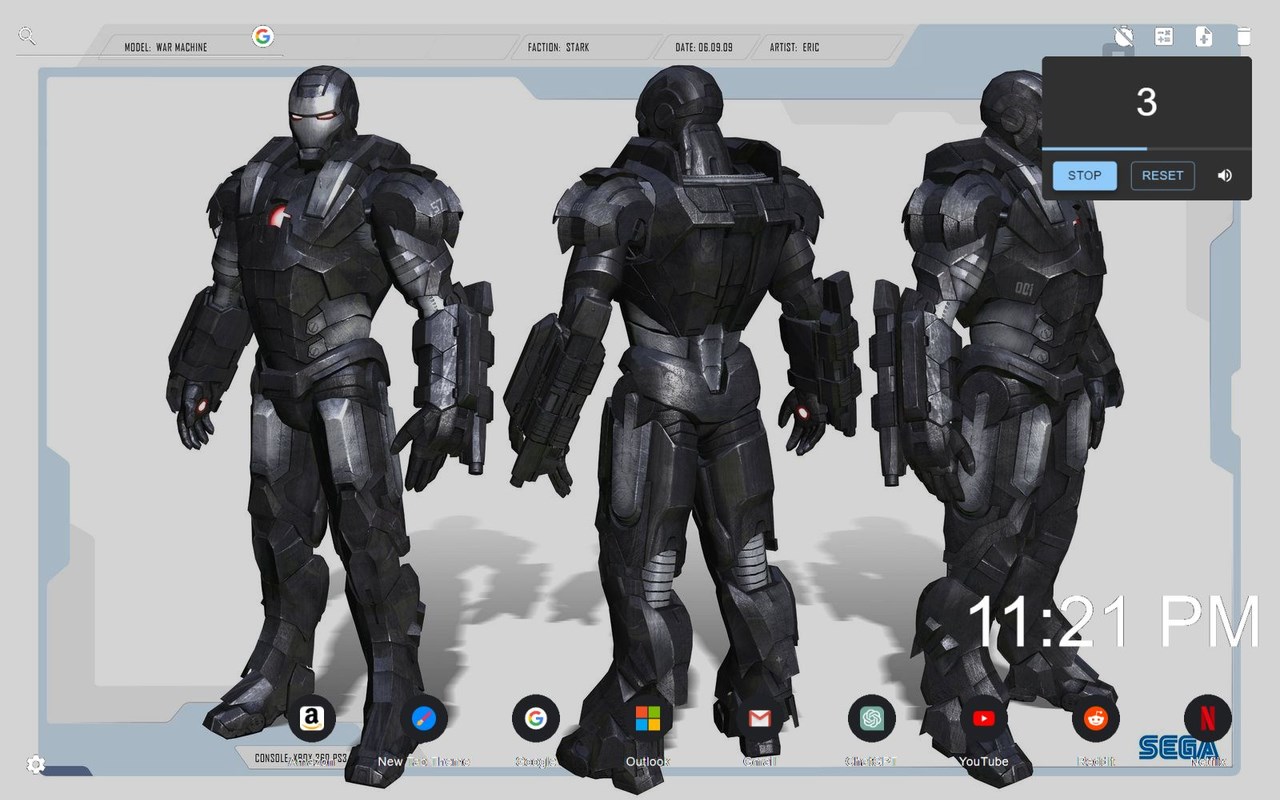The width and height of the screenshot is (1280, 800).
Task: Open the calculator icon
Action: tap(1163, 37)
